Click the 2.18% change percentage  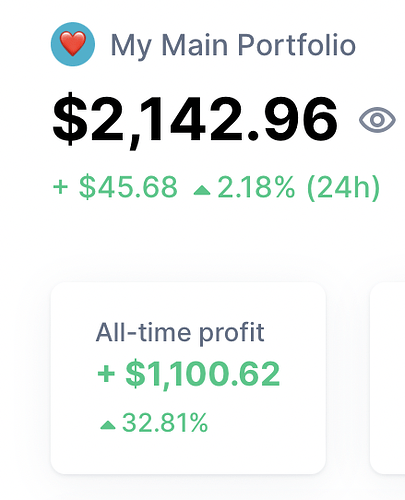pos(256,187)
